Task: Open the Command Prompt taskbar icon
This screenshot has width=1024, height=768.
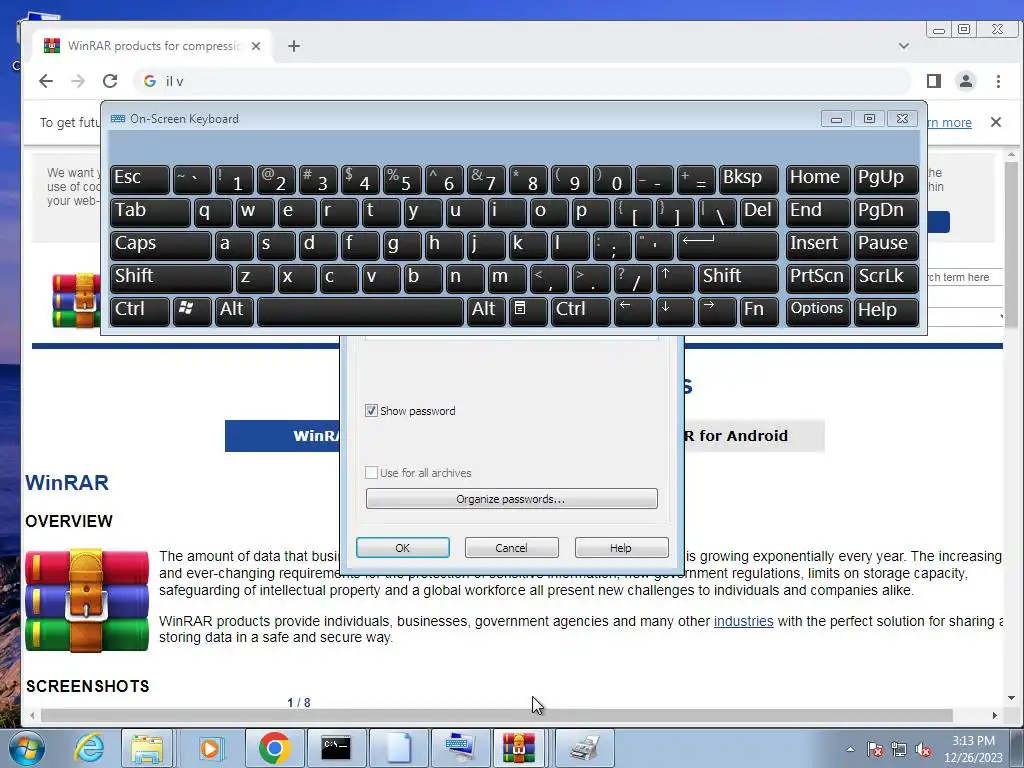Action: click(336, 748)
